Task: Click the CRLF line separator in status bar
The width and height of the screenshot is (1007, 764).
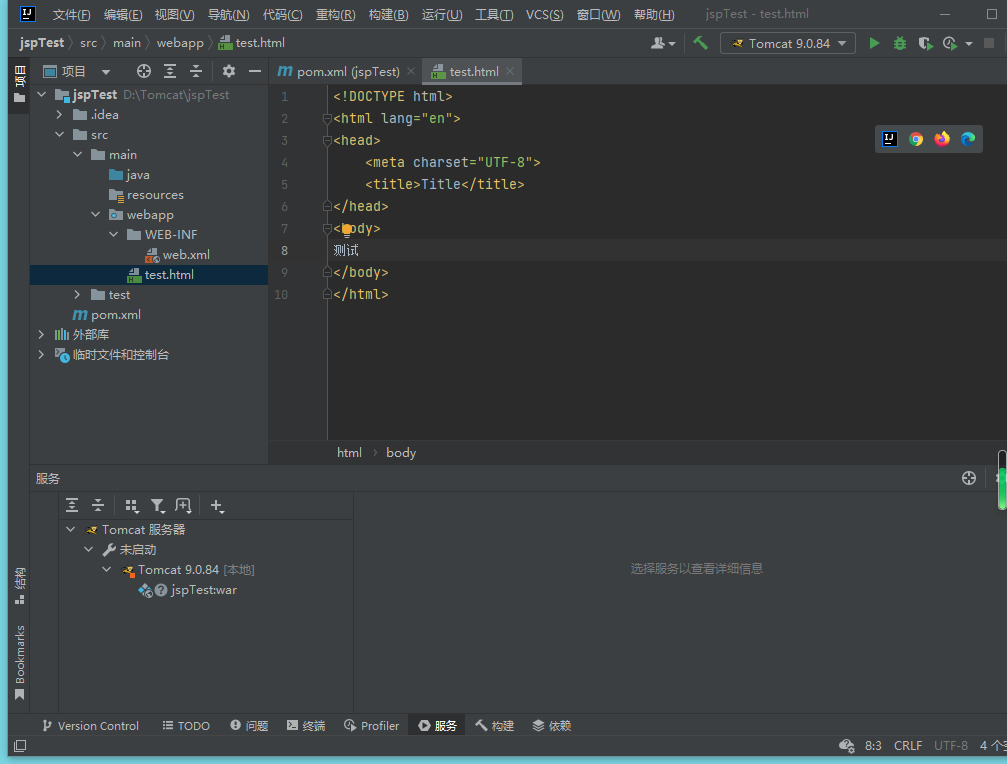Action: point(908,746)
